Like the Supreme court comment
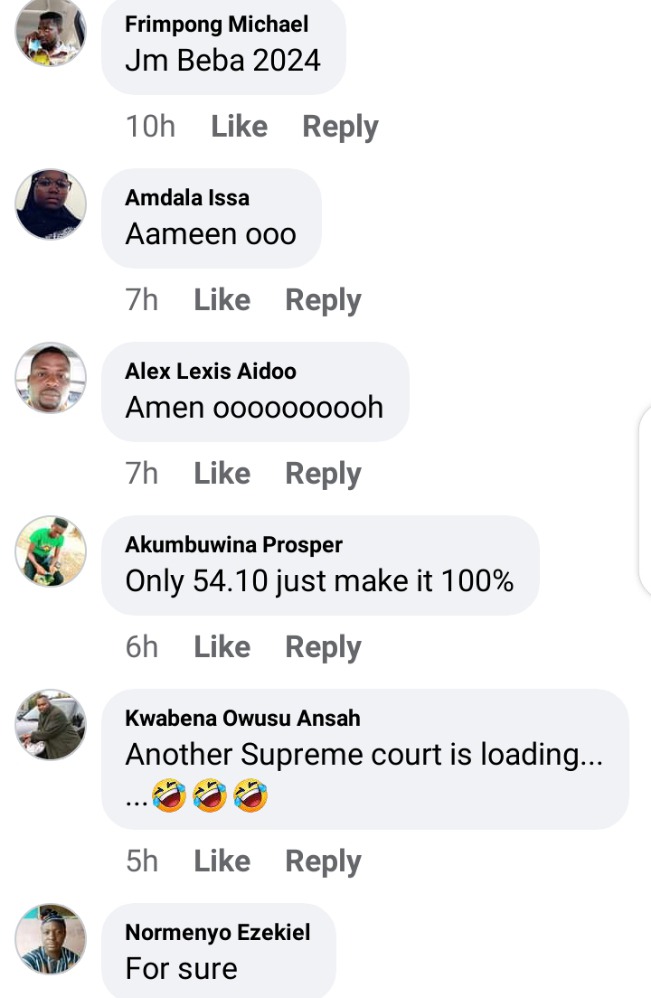Viewport: 651px width, 998px height. coord(222,861)
